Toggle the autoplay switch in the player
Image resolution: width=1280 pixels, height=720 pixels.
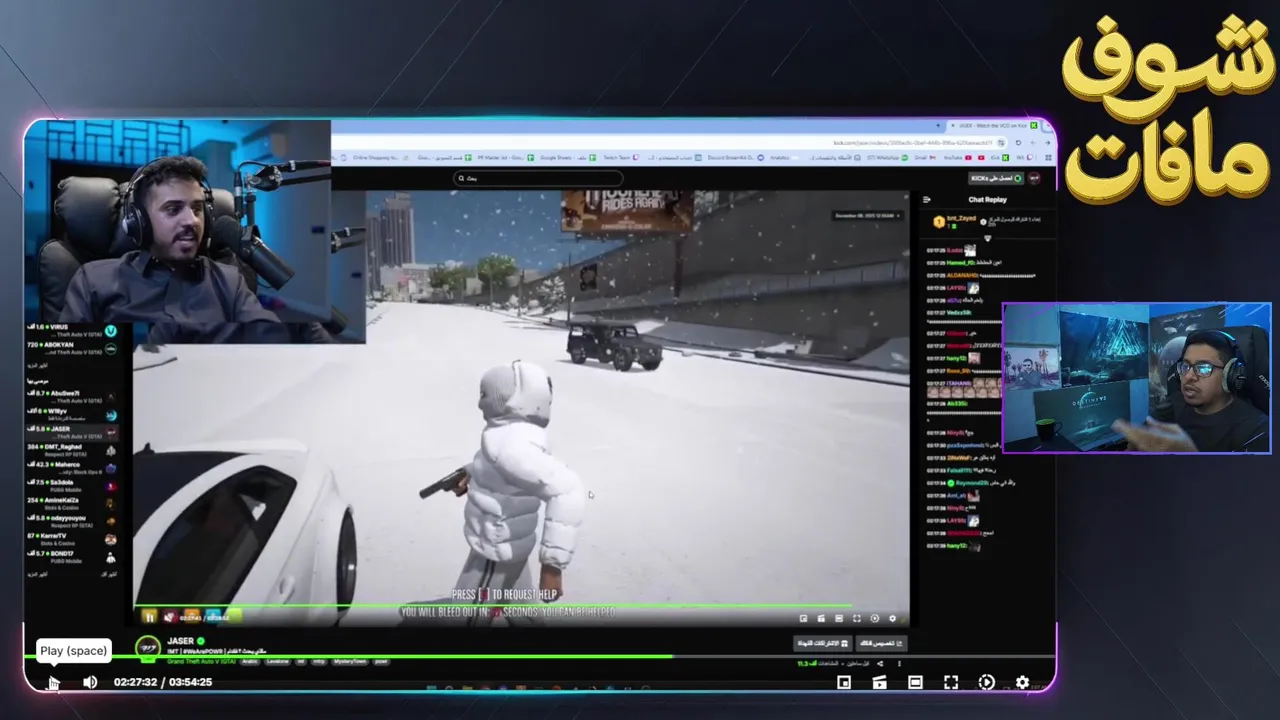tap(986, 682)
